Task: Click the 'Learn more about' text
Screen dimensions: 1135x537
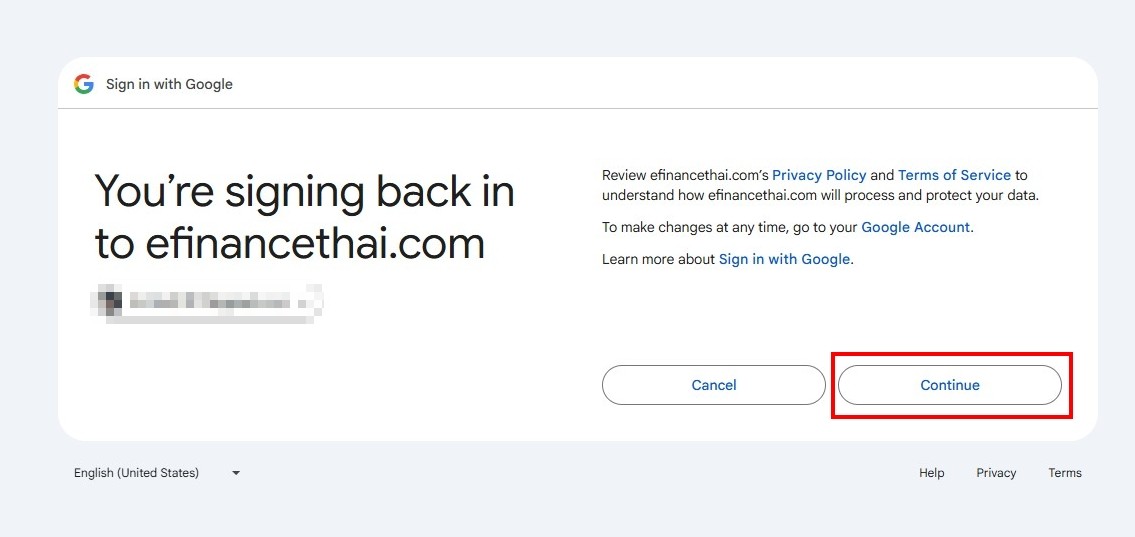Action: tap(659, 259)
